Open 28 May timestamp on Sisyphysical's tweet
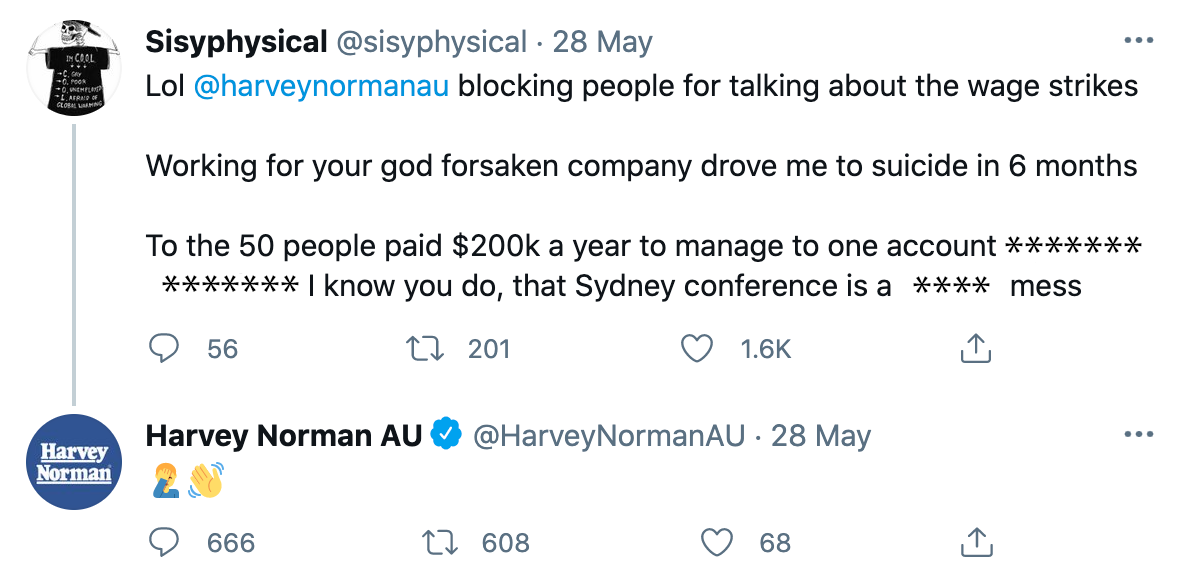 pos(602,42)
